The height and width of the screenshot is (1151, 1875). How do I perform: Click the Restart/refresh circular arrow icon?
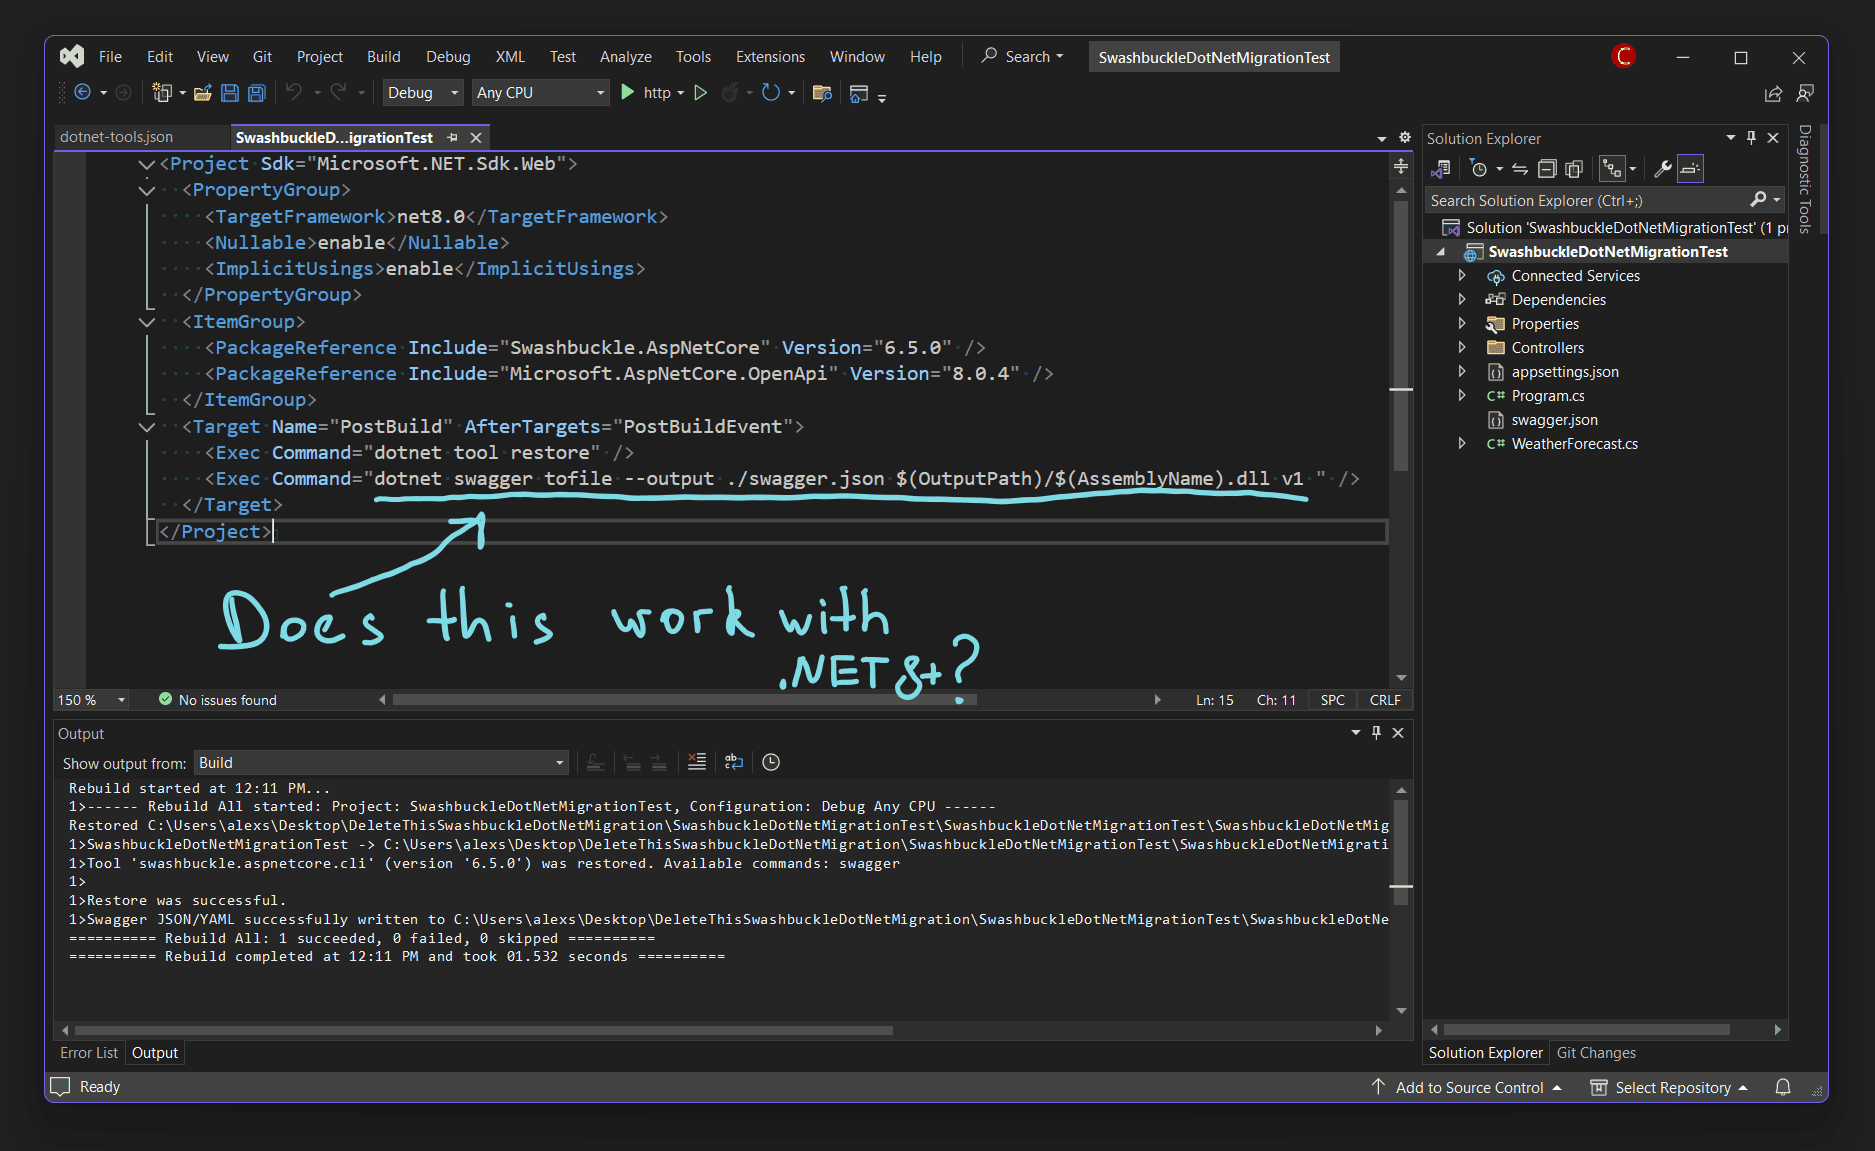[x=771, y=92]
